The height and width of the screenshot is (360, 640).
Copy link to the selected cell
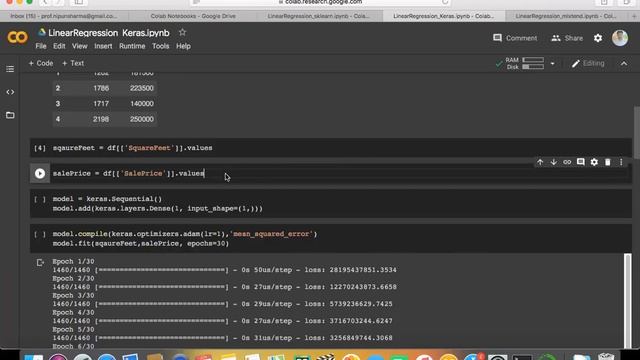567,162
